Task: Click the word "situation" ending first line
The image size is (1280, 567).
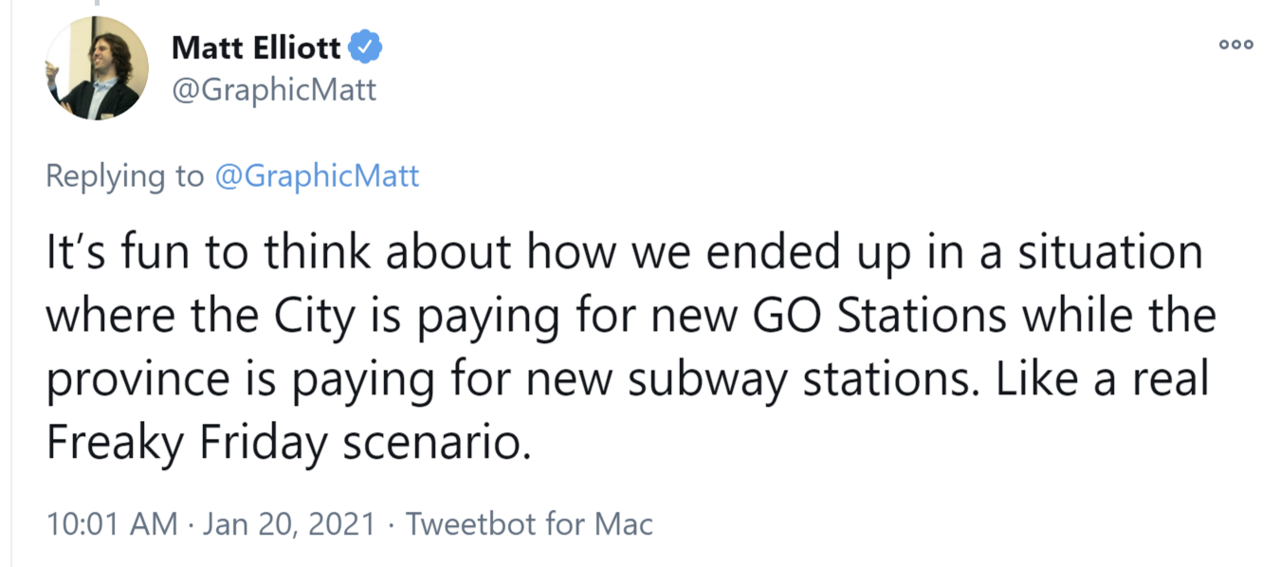Action: (1110, 253)
